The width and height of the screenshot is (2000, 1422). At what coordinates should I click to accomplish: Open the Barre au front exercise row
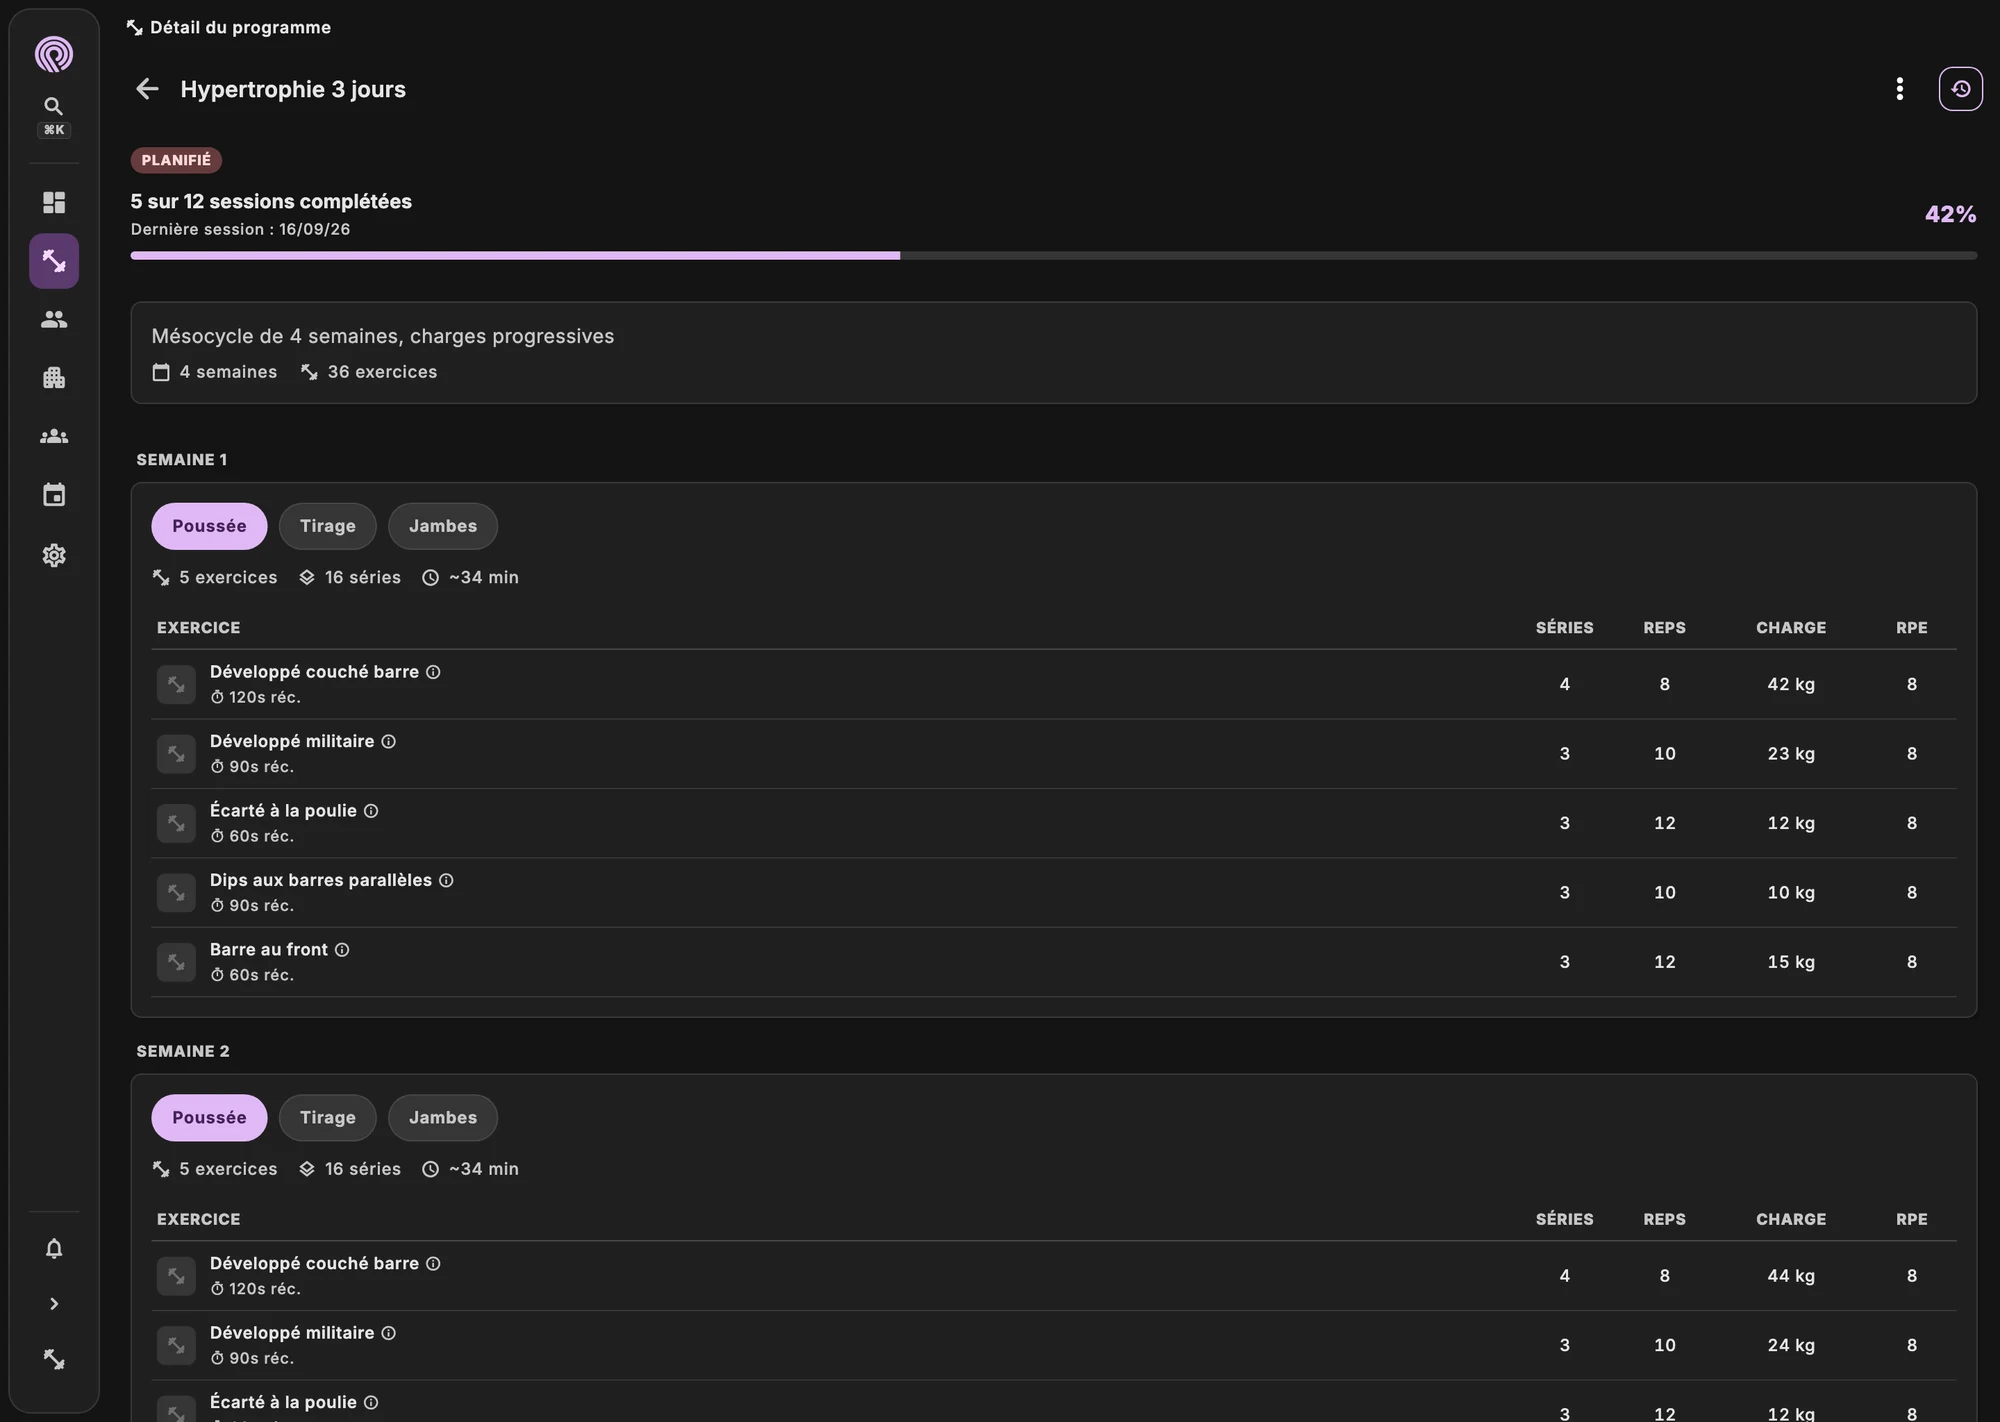1053,962
